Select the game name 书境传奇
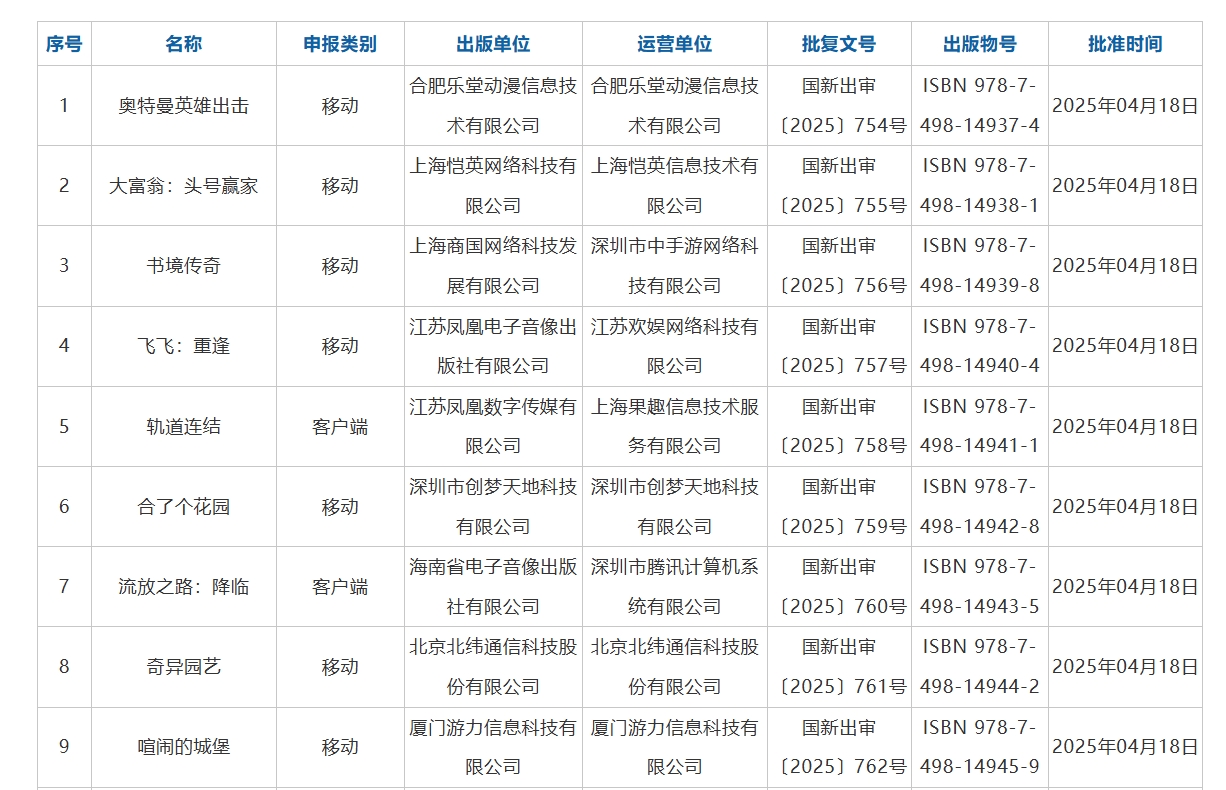Viewport: 1226px width, 790px height. [184, 266]
